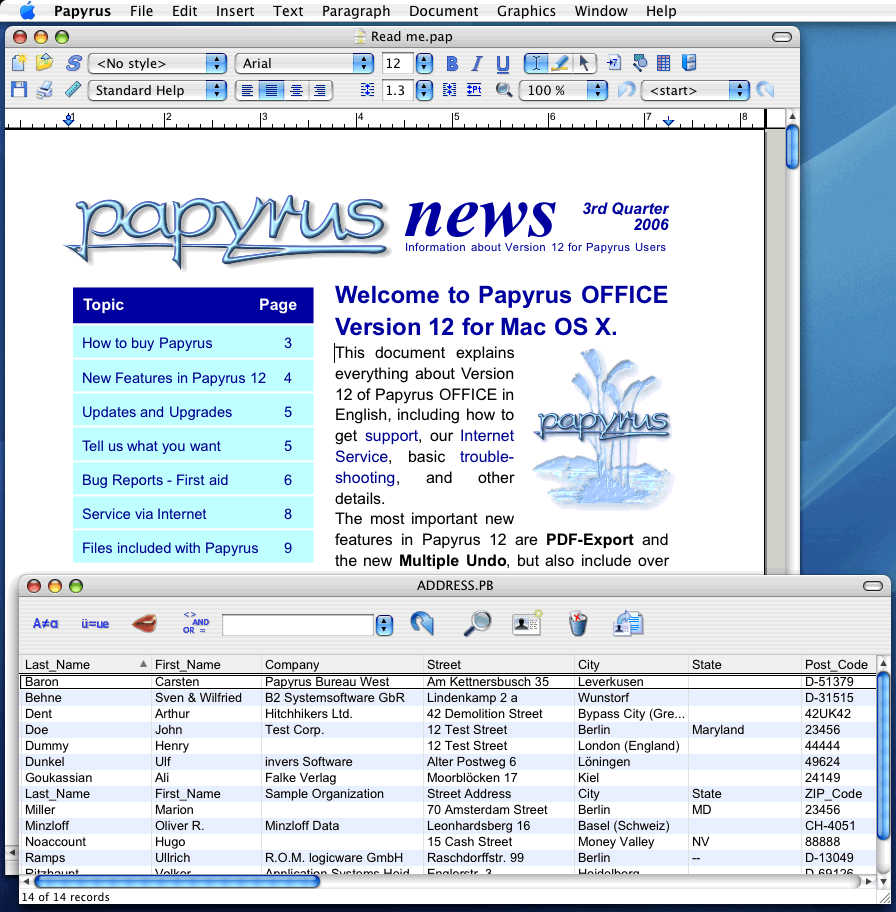Click 'Service via Internet' topic link
The height and width of the screenshot is (912, 896).
pyautogui.click(x=144, y=514)
